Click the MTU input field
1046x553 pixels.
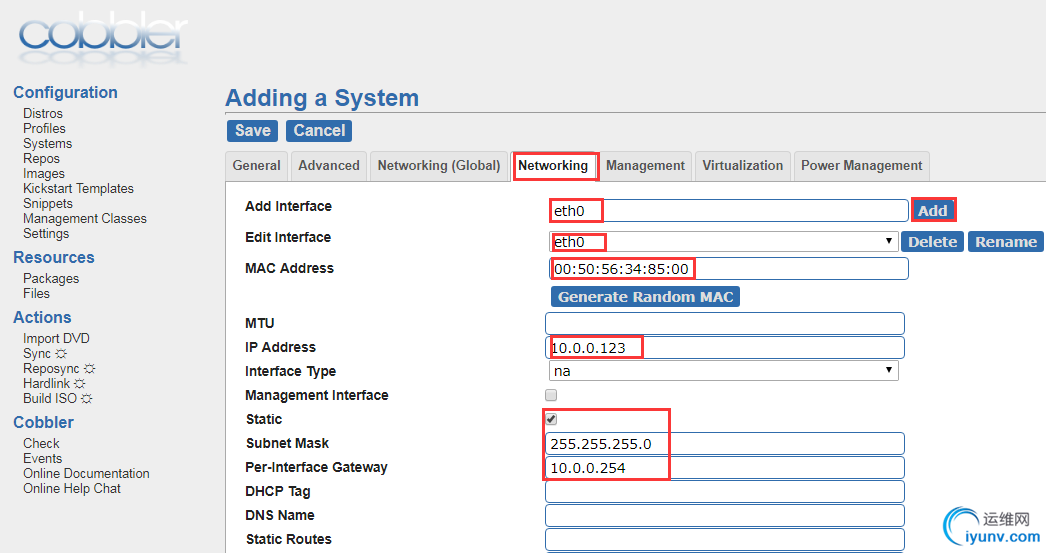pos(724,324)
